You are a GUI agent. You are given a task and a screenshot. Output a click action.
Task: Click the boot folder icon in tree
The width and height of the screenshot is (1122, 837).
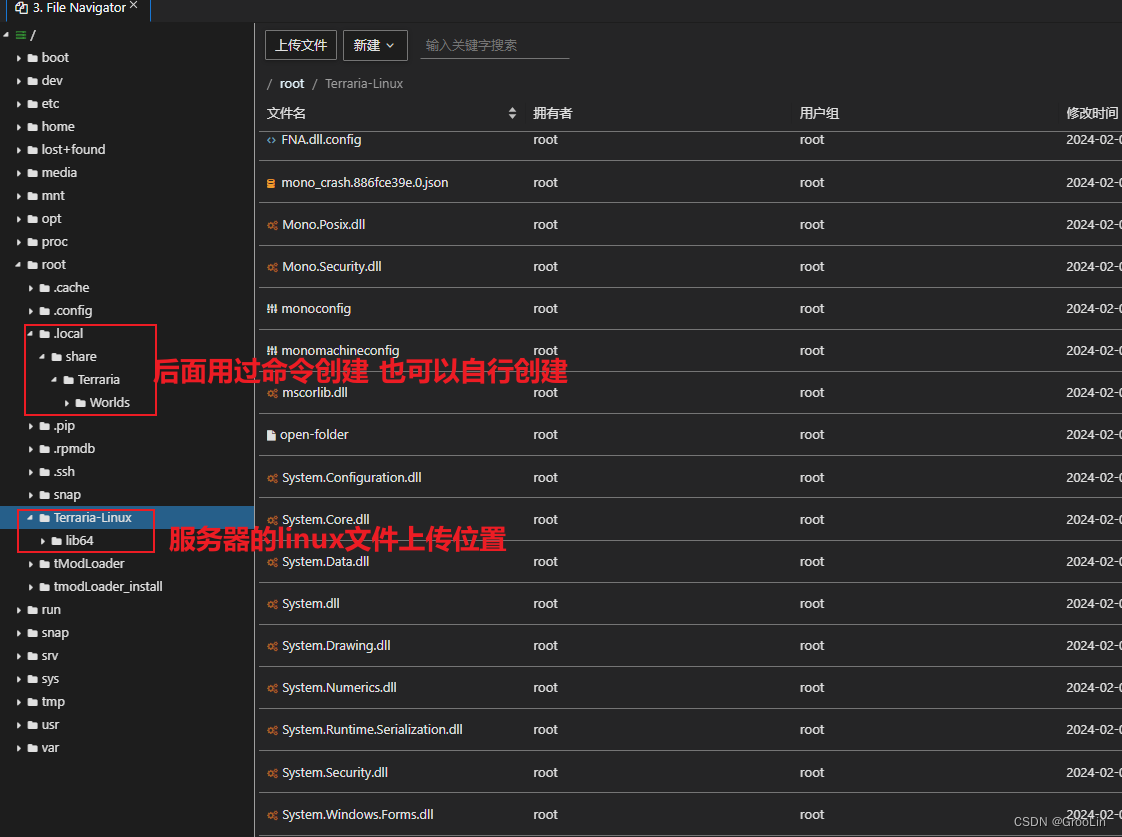[x=32, y=59]
